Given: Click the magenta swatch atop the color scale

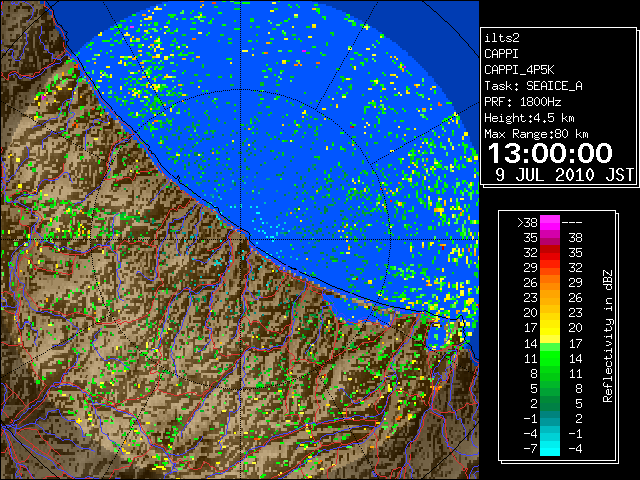Looking at the screenshot, I should 550,223.
